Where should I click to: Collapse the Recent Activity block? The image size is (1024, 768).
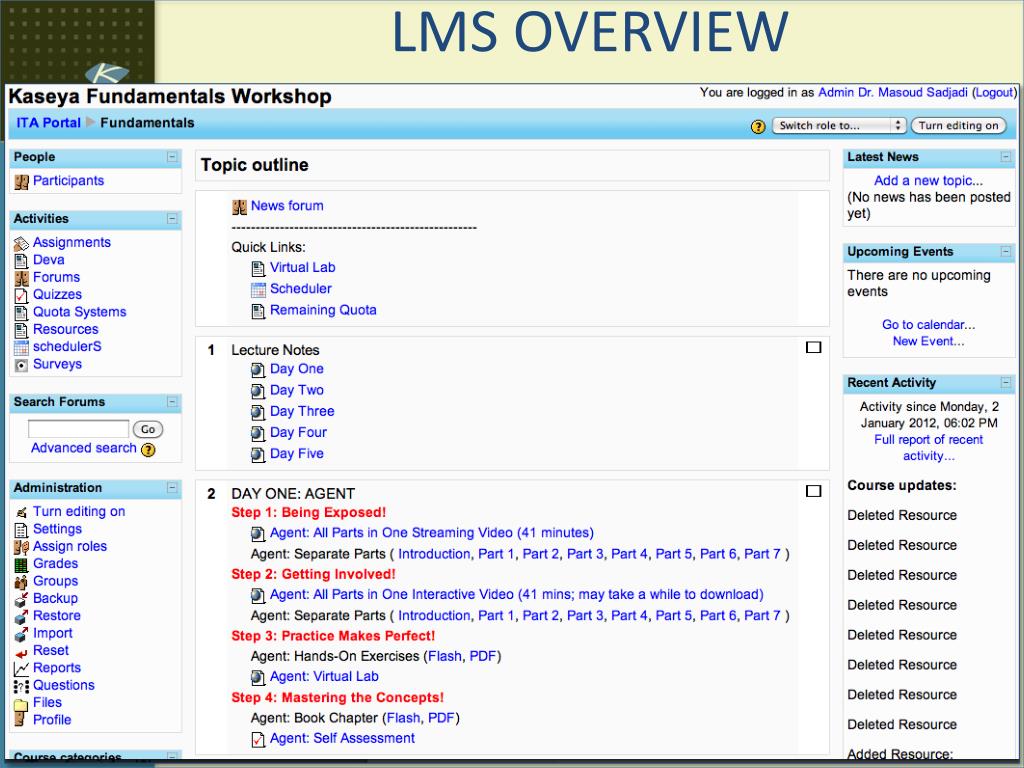[1006, 383]
